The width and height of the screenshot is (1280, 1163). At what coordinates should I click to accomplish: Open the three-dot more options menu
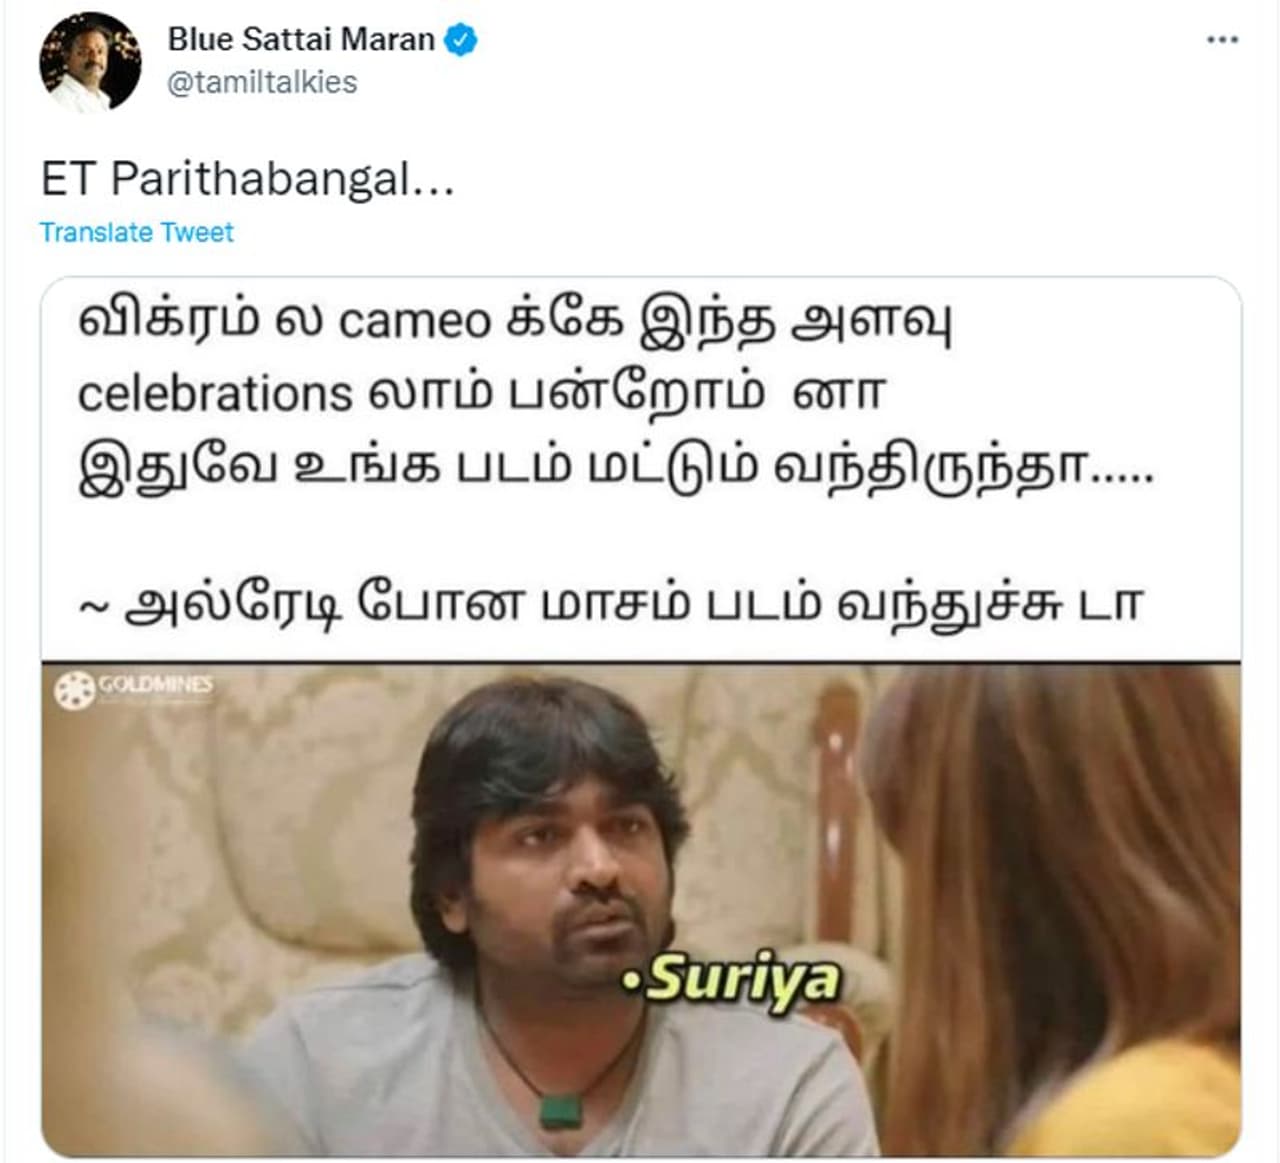[x=1222, y=40]
